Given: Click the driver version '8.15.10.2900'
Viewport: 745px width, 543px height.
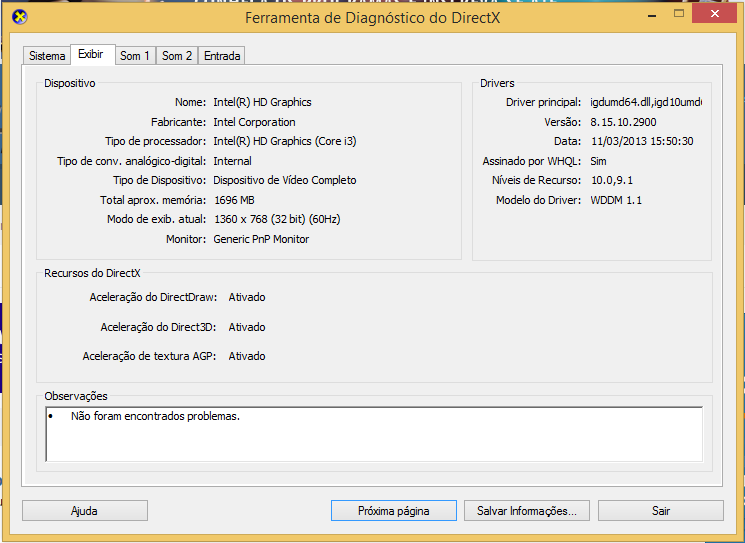Looking at the screenshot, I should pos(623,122).
